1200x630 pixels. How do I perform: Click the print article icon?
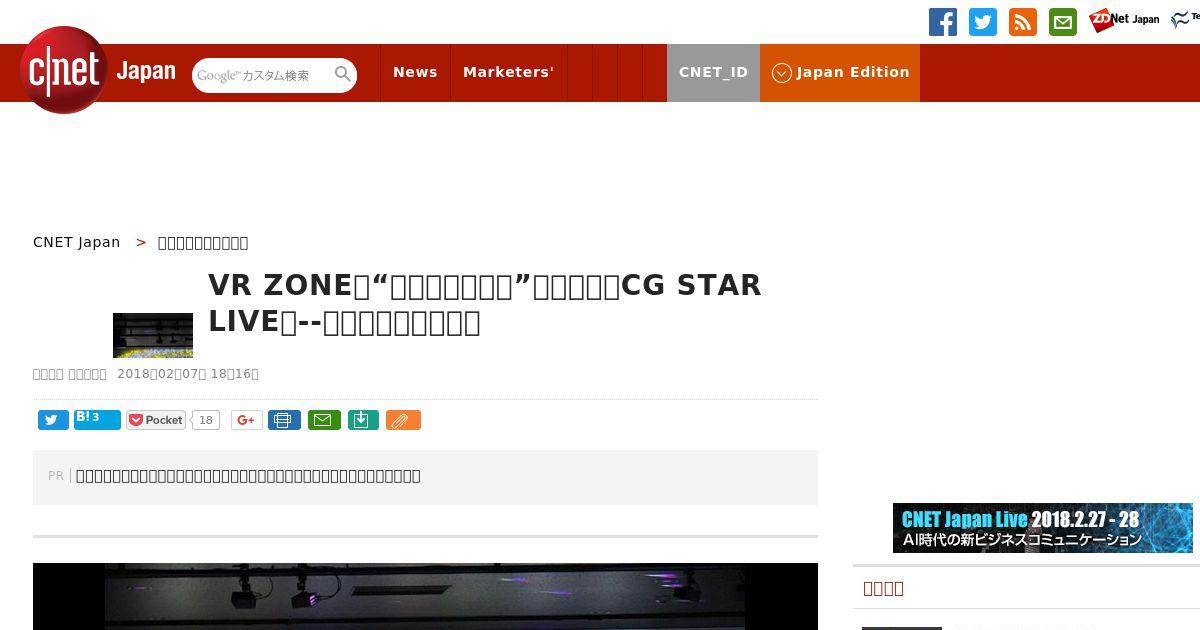[x=284, y=420]
